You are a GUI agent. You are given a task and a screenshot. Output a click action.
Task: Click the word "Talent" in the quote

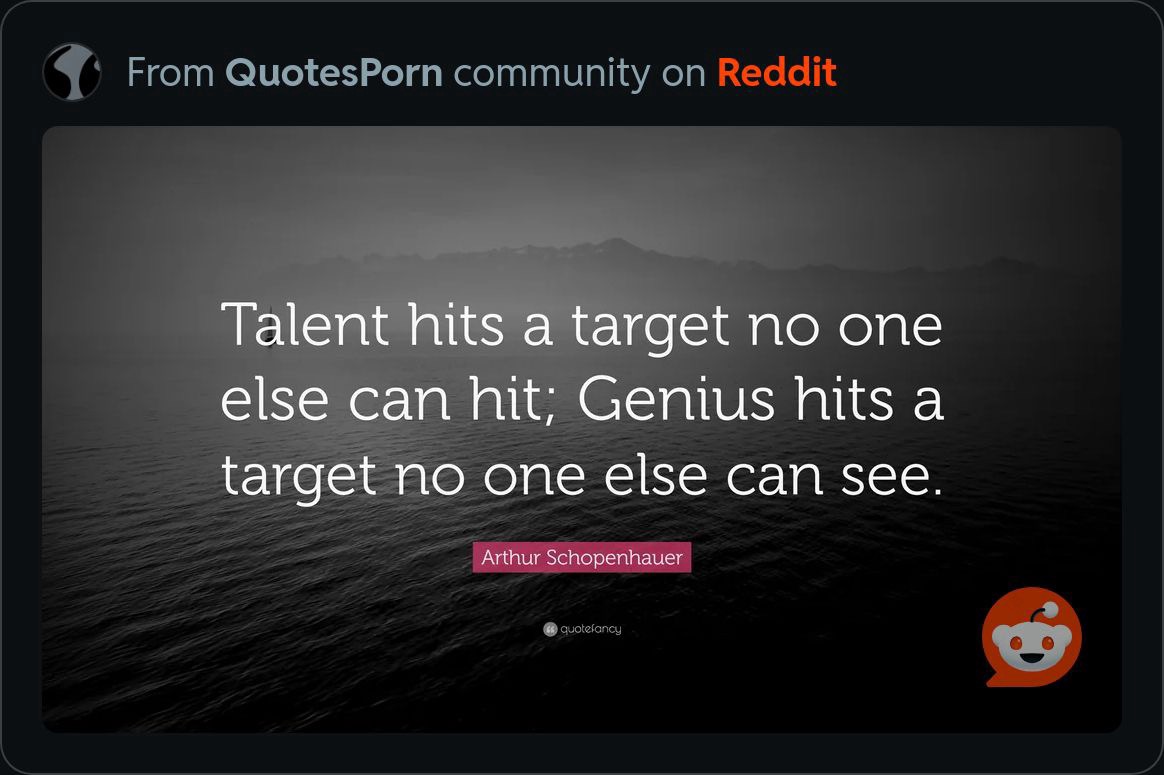coord(304,325)
